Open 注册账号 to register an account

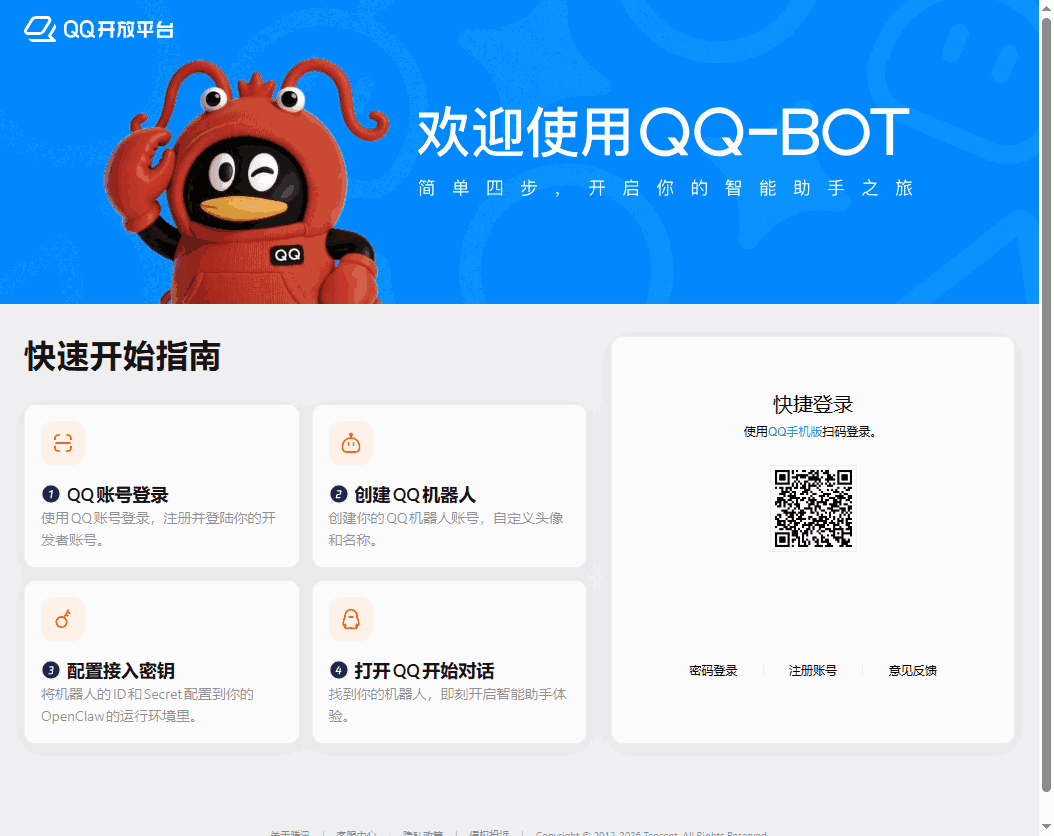click(x=813, y=671)
